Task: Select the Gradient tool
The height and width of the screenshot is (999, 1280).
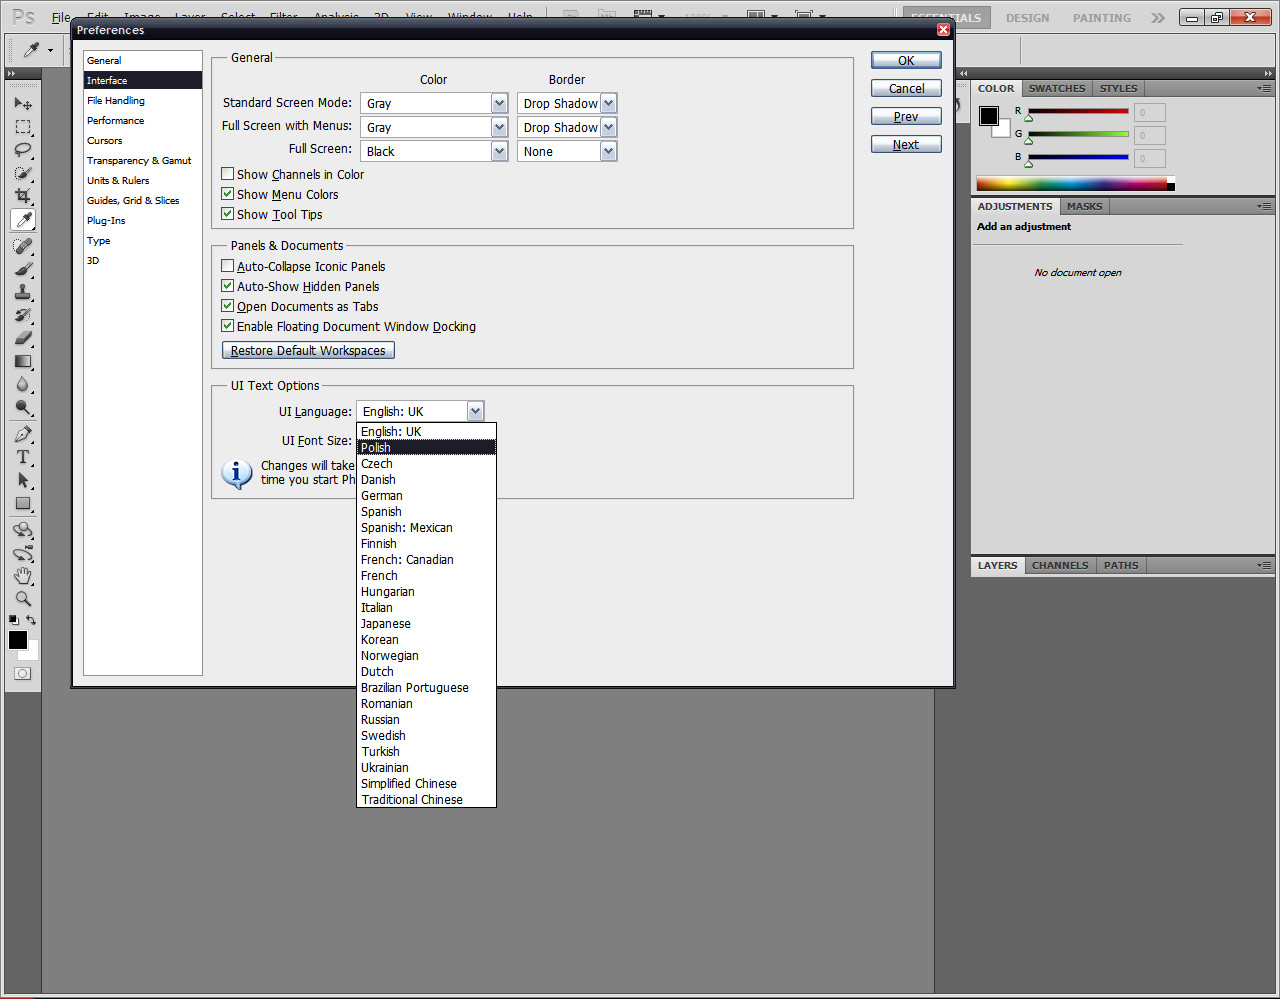Action: [23, 361]
